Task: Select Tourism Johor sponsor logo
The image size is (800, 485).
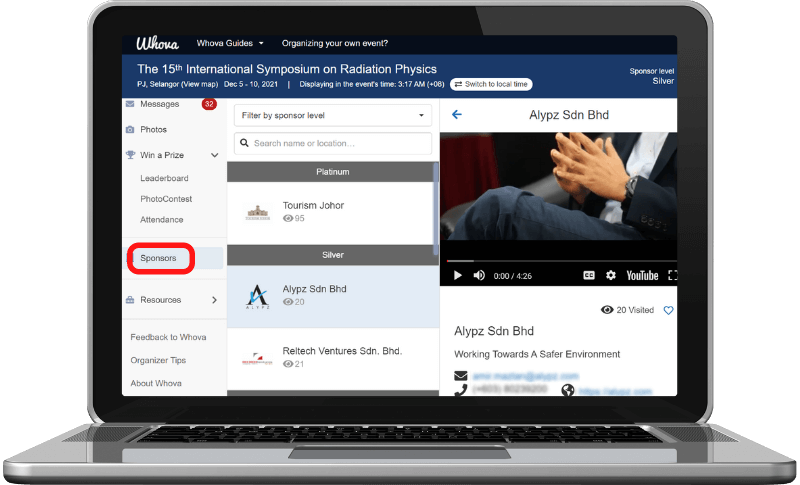Action: pyautogui.click(x=258, y=212)
